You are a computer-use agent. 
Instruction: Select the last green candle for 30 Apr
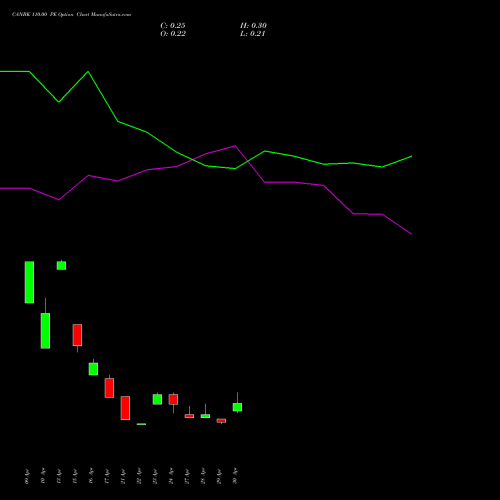coord(237,407)
